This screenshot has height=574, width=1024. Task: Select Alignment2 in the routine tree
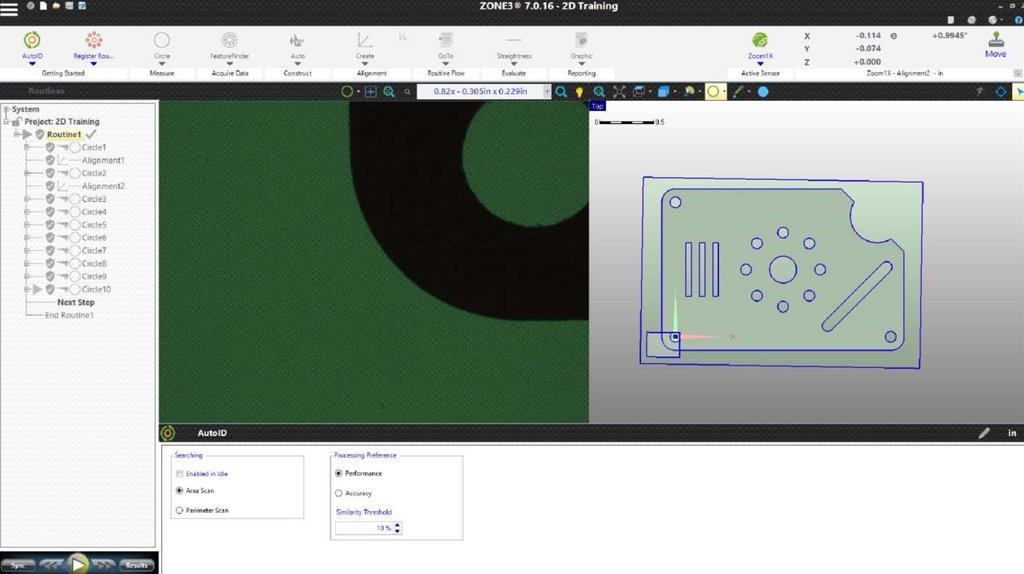tap(102, 186)
